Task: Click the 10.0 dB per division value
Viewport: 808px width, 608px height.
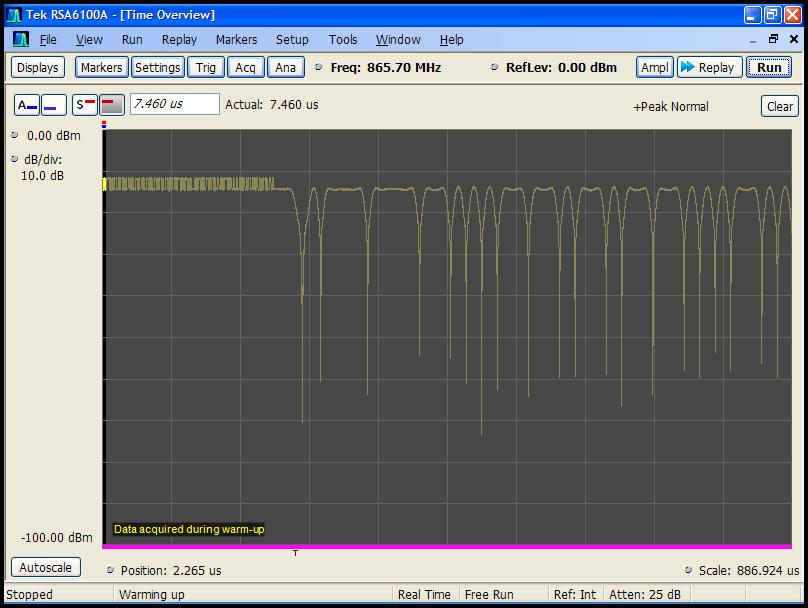Action: coord(42,176)
